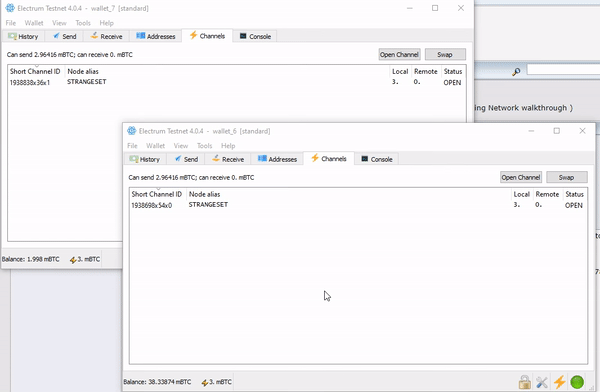Click Local column header in wallet_7
This screenshot has height=392, width=600.
[x=400, y=71]
